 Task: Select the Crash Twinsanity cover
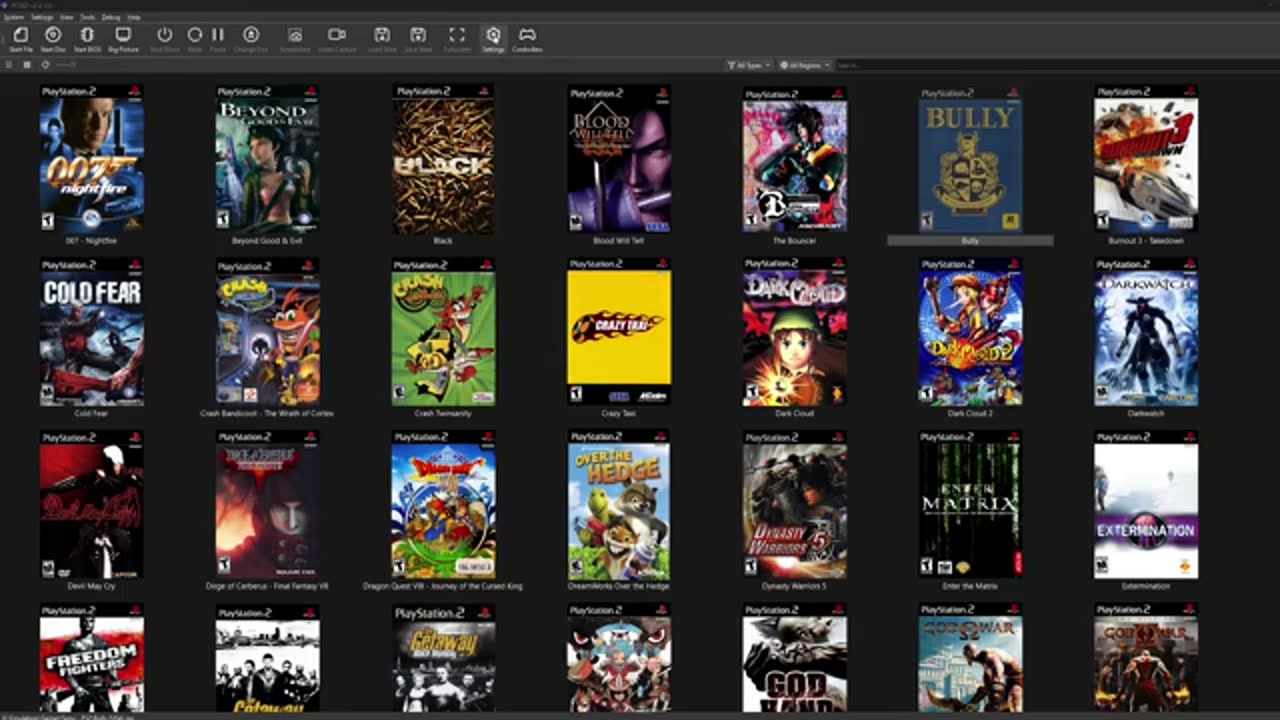[x=443, y=332]
